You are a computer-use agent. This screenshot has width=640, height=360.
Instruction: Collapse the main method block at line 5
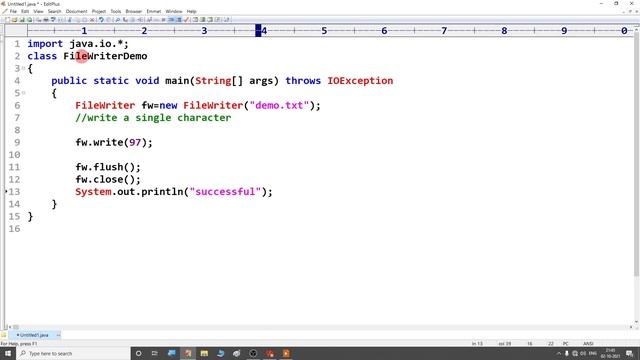(x=23, y=93)
